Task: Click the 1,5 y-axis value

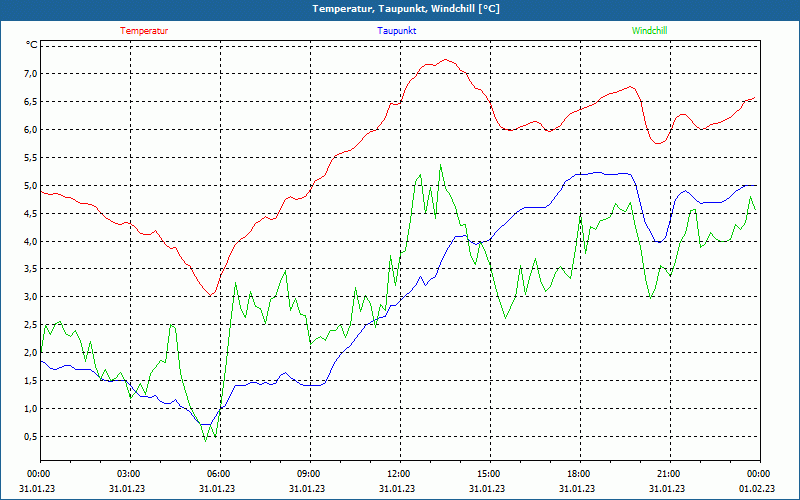Action: [31, 381]
